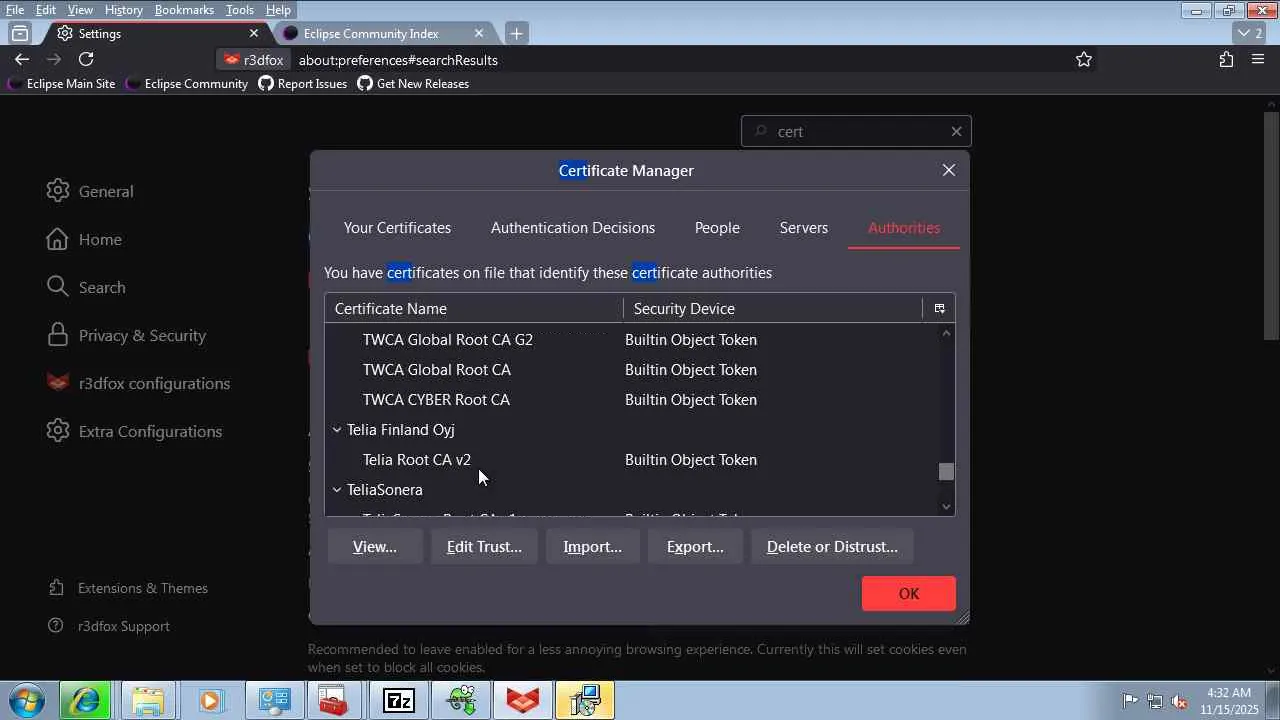1280x720 pixels.
Task: Click the Export... button
Action: tap(695, 547)
